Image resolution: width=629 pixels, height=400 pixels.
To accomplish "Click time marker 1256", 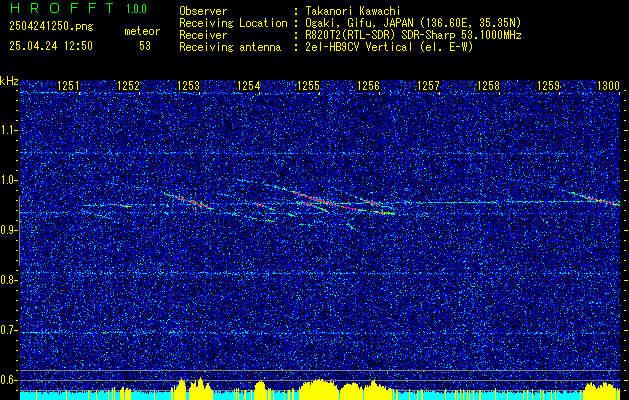I will click(x=369, y=85).
